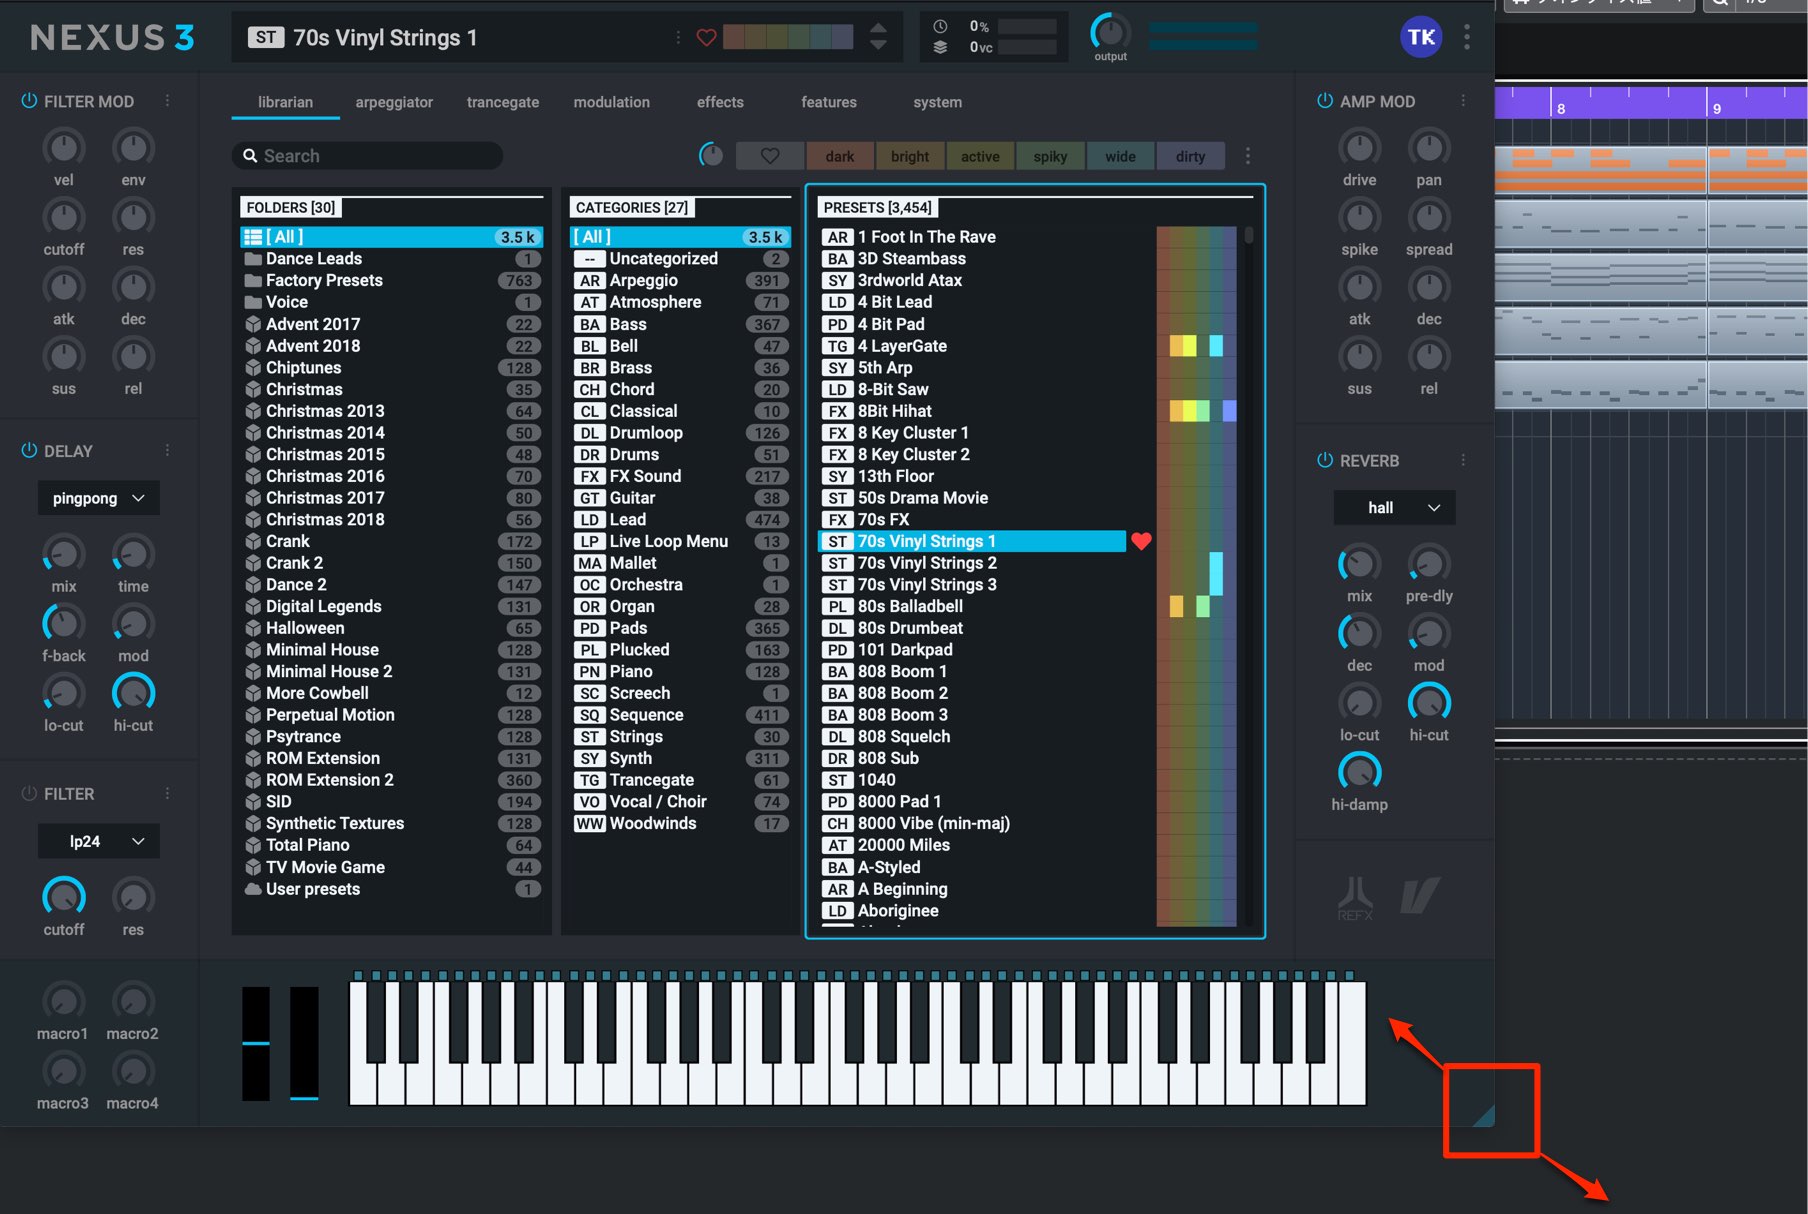Filter presets by spiky tag
The height and width of the screenshot is (1214, 1808).
coord(1050,156)
